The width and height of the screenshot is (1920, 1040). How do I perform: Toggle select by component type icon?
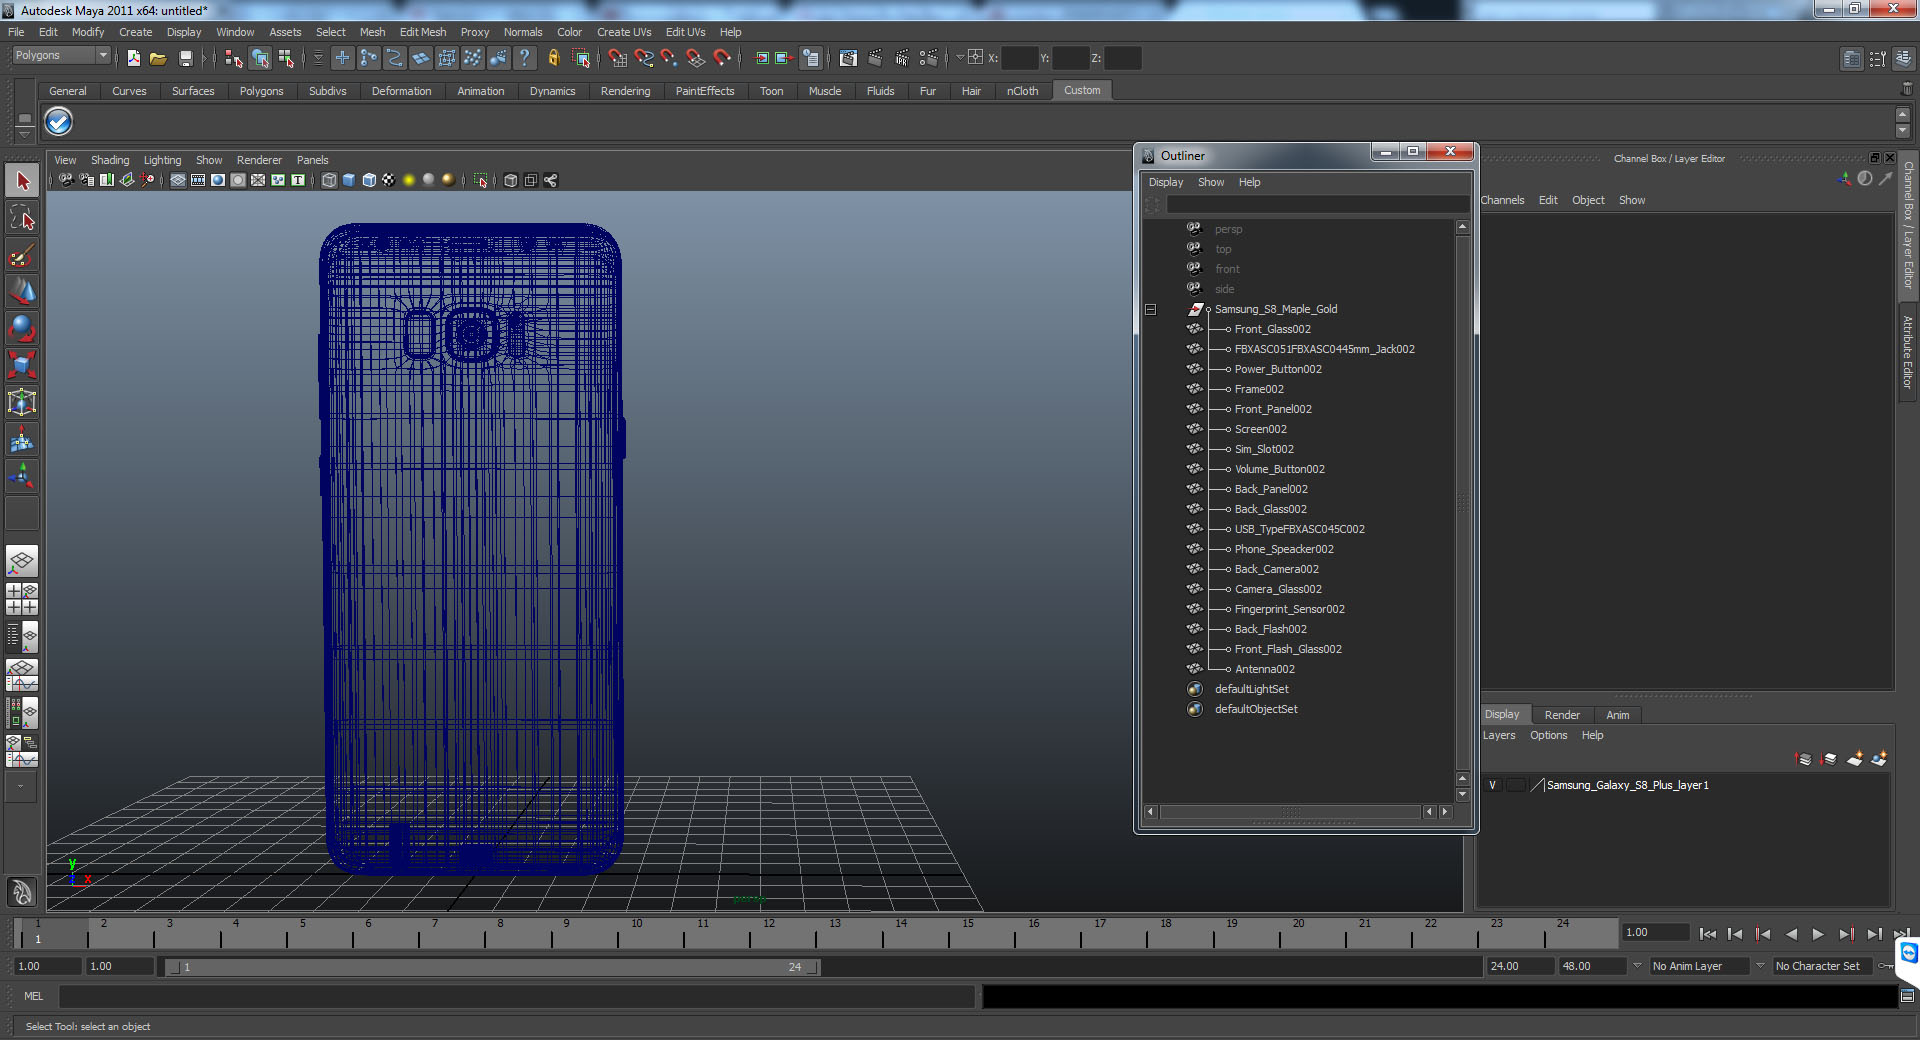pos(286,58)
